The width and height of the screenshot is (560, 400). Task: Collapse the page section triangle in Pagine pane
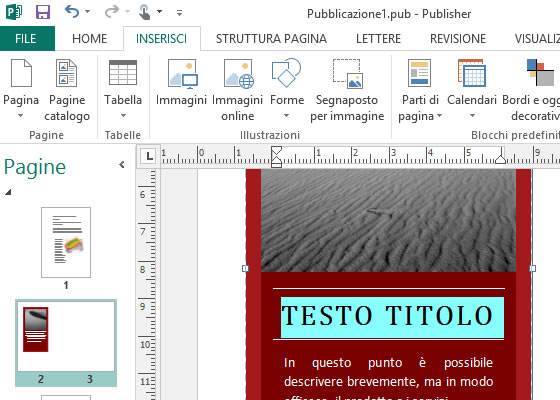pos(8,192)
